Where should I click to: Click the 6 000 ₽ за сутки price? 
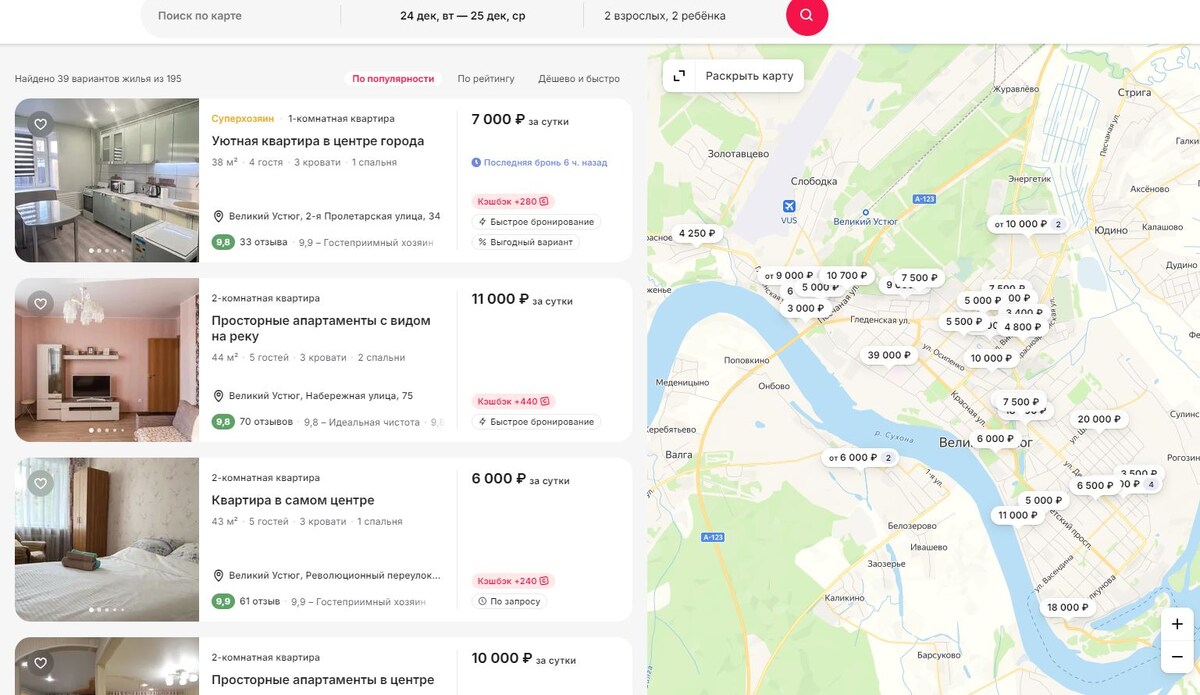[520, 480]
